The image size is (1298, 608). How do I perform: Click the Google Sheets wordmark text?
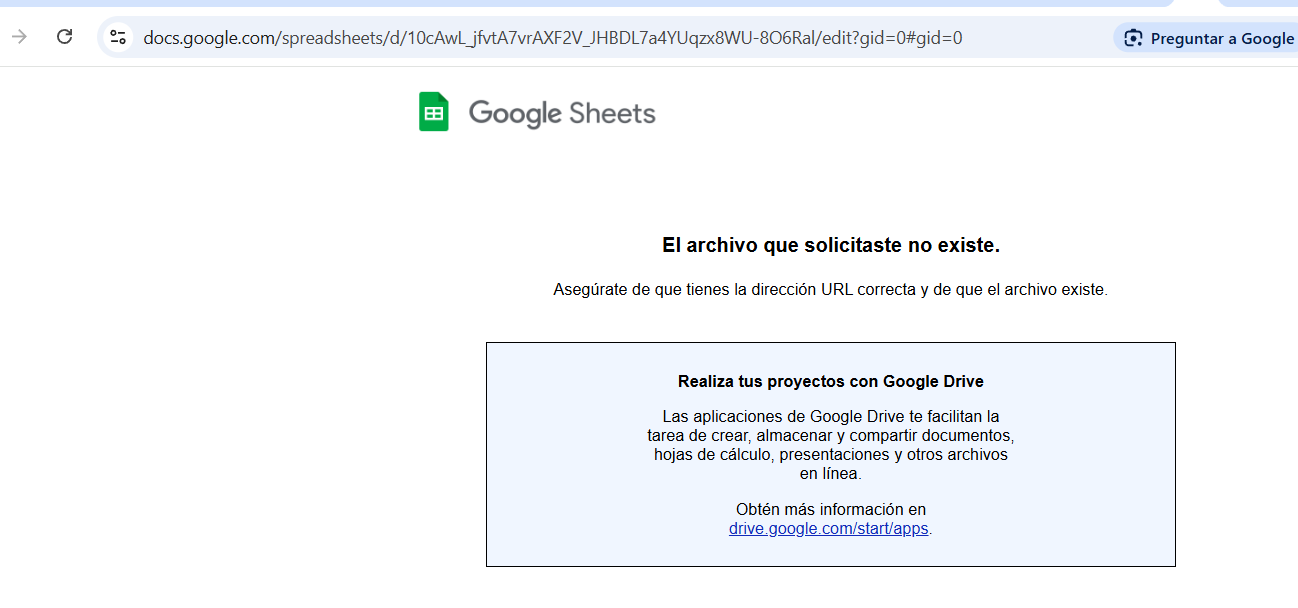coord(562,113)
